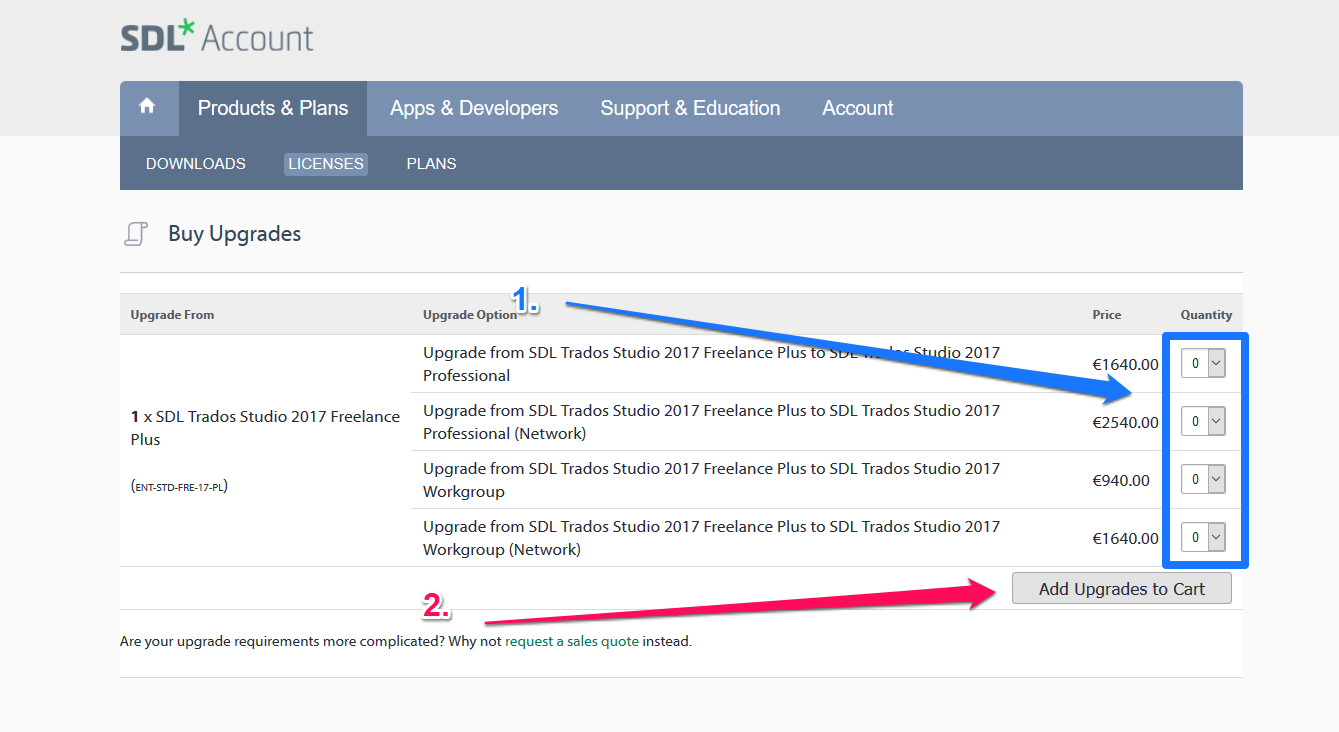Viewport: 1339px width, 732px height.
Task: Click the €2540.00 price
Action: click(1125, 423)
